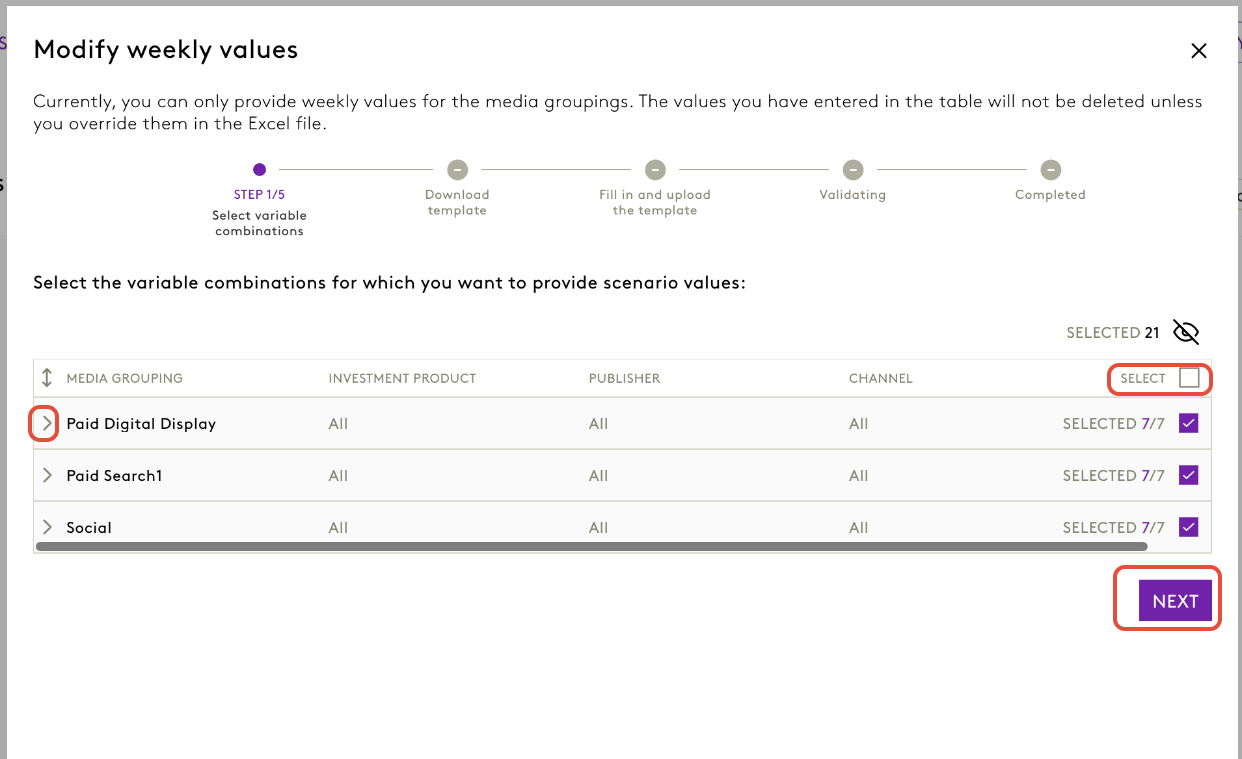Screen dimensions: 1242x759
Task: Check the Select all header checkbox
Action: pos(1189,378)
